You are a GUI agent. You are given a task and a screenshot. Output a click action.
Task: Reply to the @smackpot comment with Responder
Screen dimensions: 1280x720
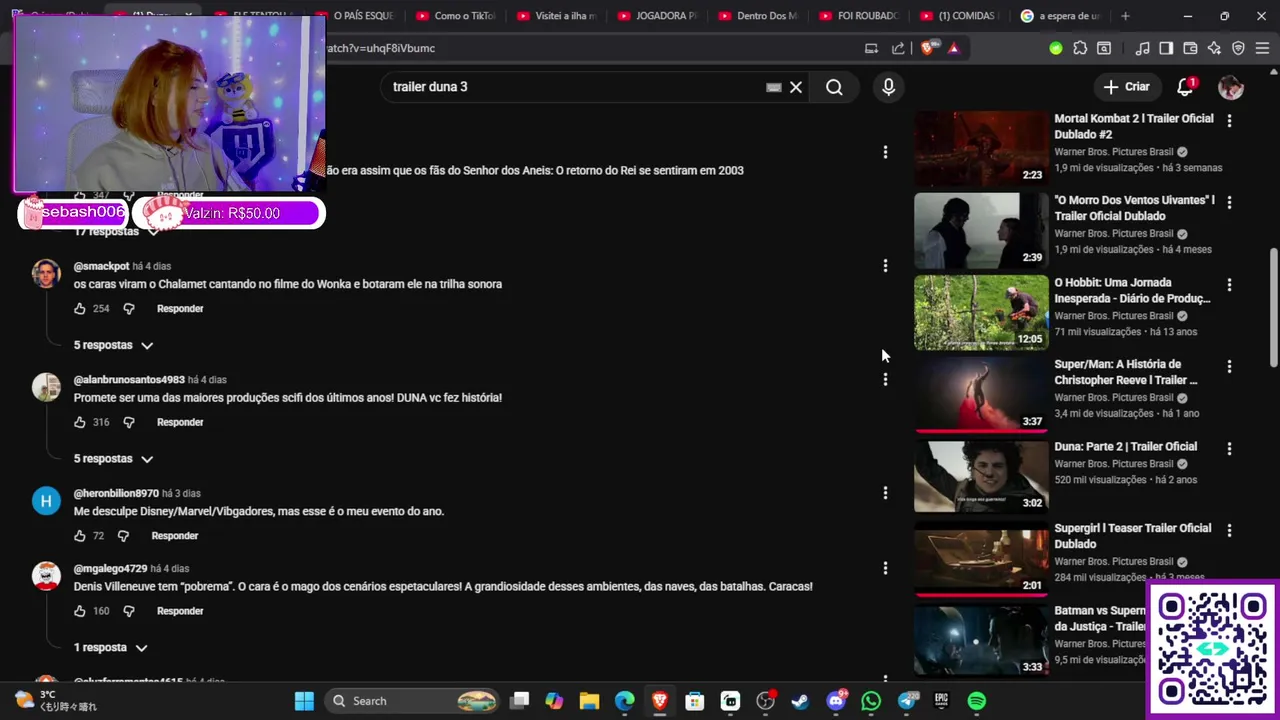coord(180,309)
